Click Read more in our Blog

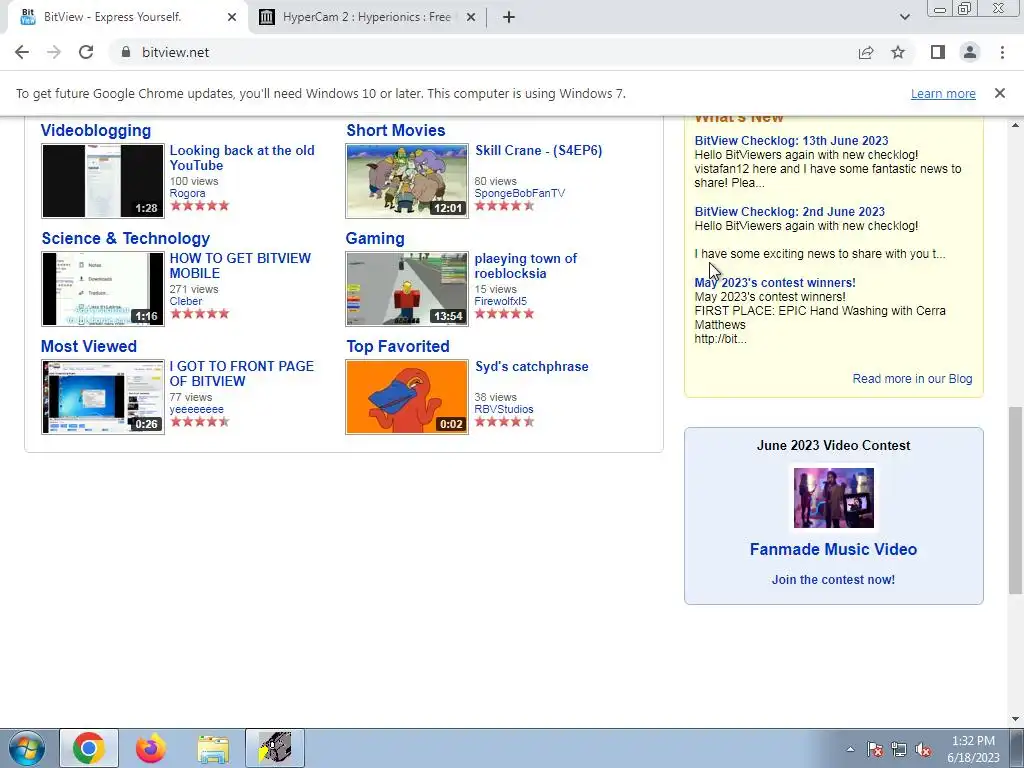click(x=912, y=379)
